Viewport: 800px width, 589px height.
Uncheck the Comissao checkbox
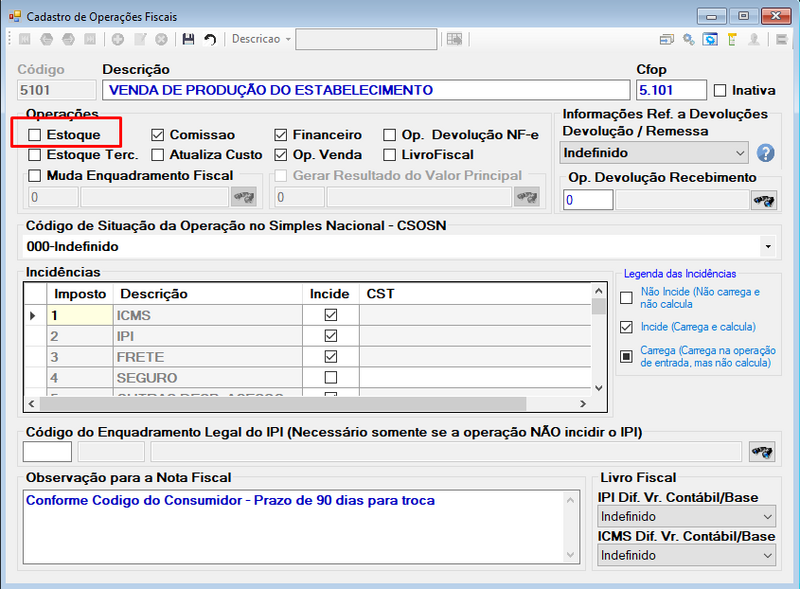click(158, 135)
